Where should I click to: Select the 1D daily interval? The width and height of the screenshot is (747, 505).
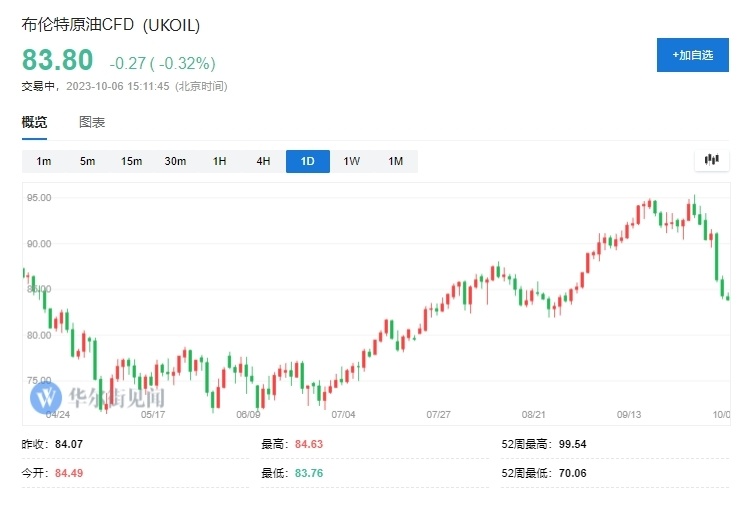point(308,161)
